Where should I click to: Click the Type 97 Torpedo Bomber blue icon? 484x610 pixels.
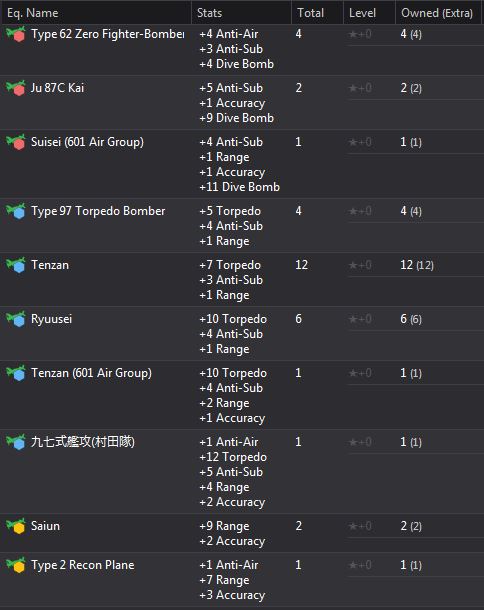(x=16, y=211)
